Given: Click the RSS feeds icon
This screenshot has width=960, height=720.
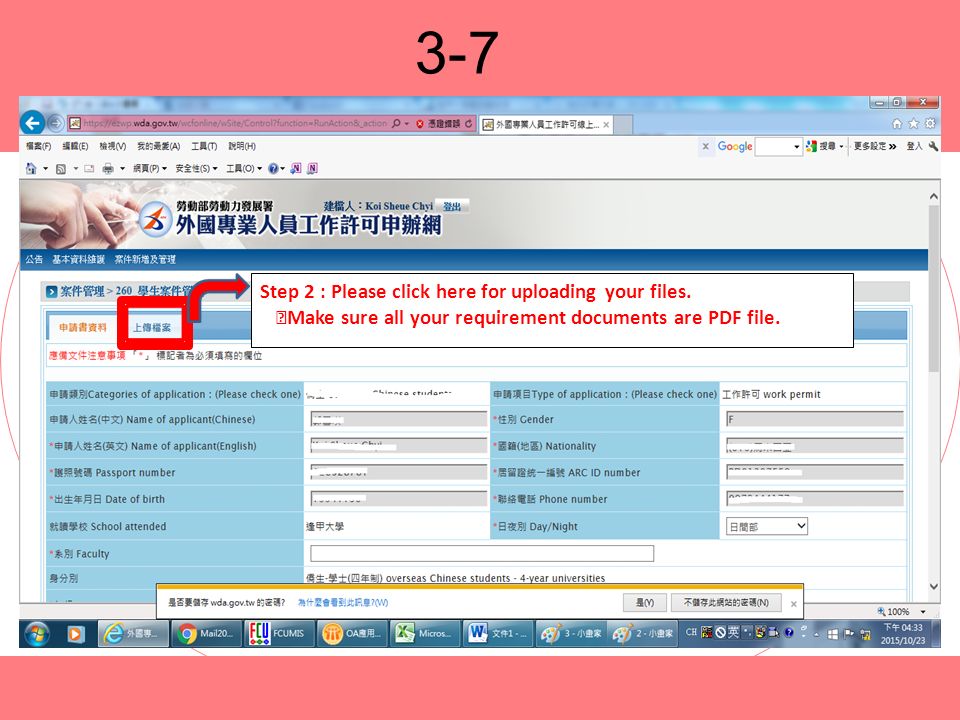Looking at the screenshot, I should (x=61, y=168).
